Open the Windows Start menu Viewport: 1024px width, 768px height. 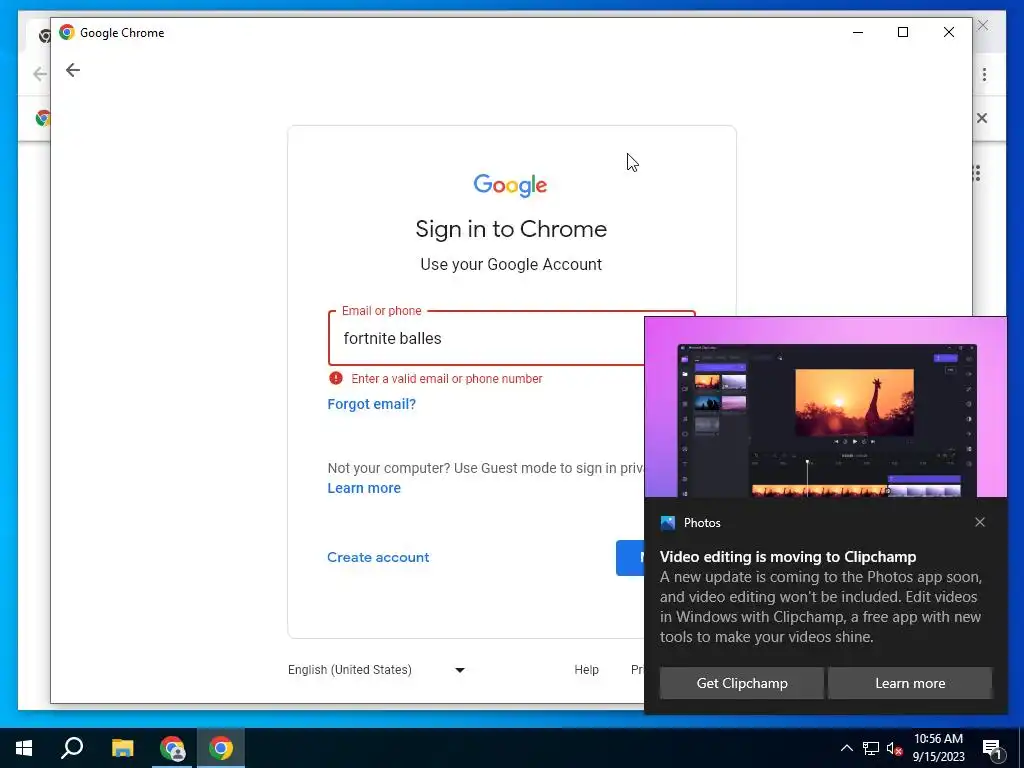coord(24,748)
